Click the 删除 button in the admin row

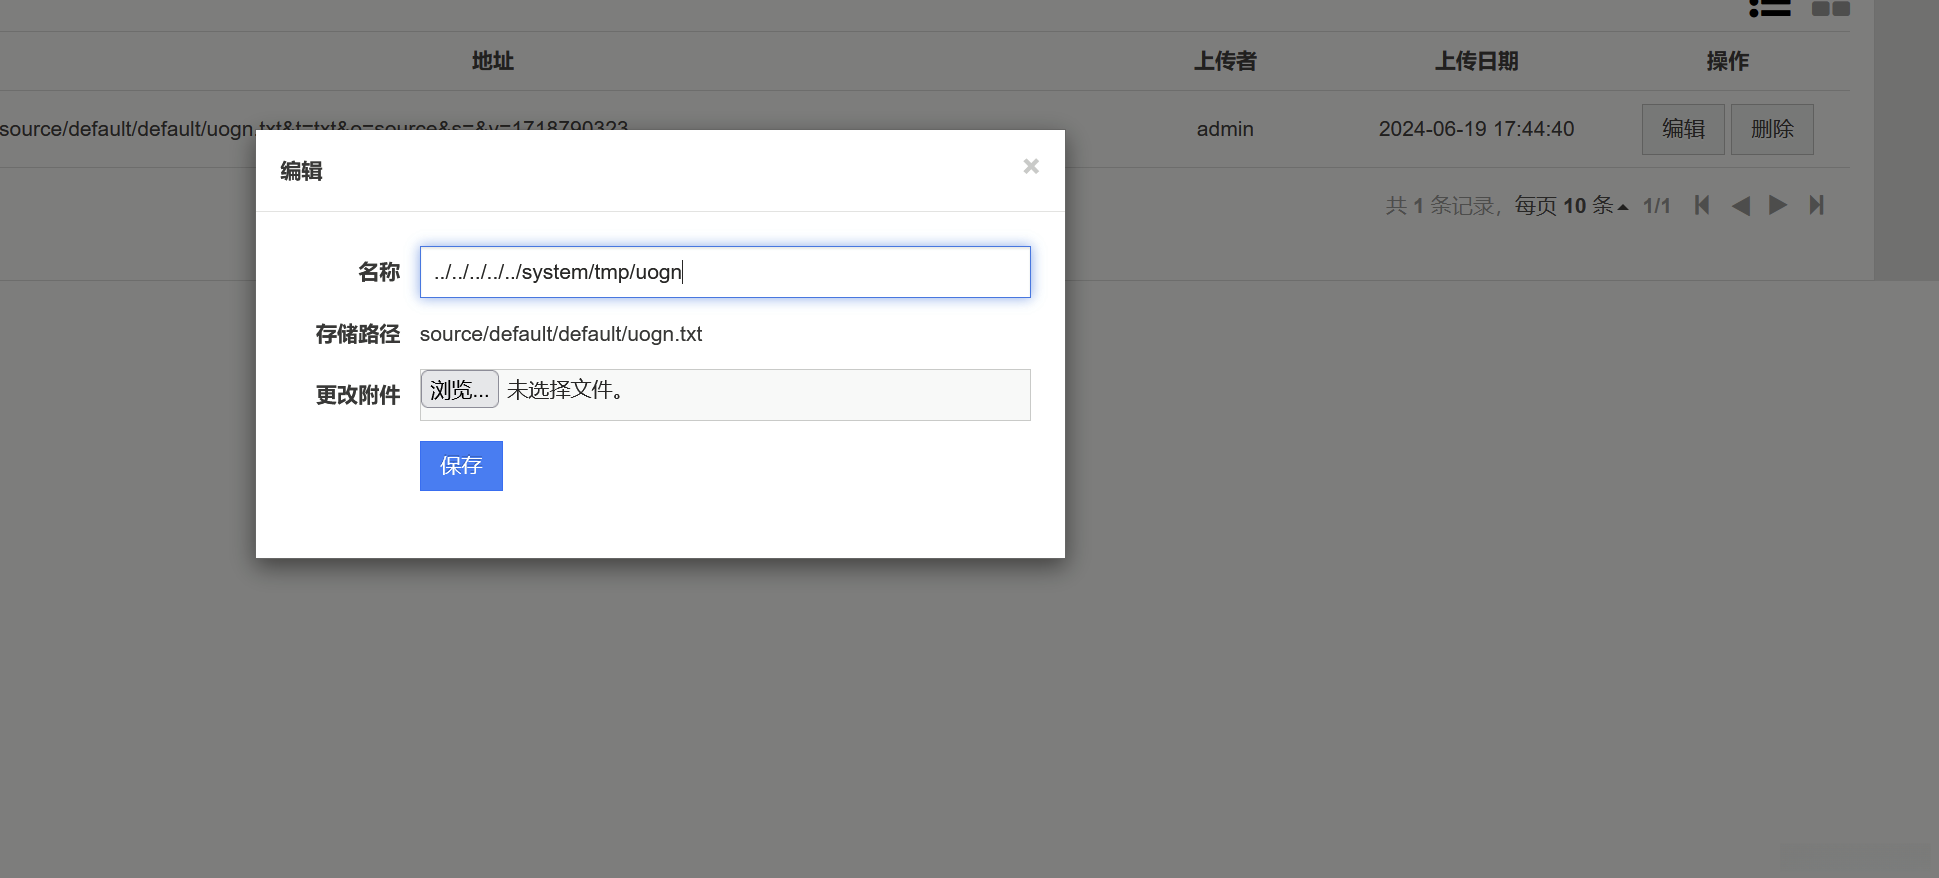pos(1772,129)
